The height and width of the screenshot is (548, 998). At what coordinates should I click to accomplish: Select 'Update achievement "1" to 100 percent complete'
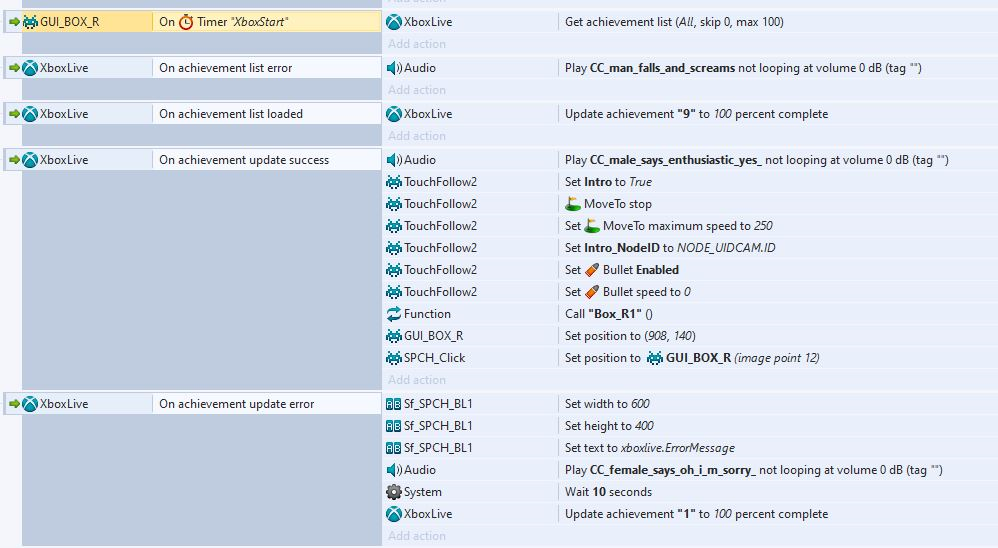[x=696, y=514]
